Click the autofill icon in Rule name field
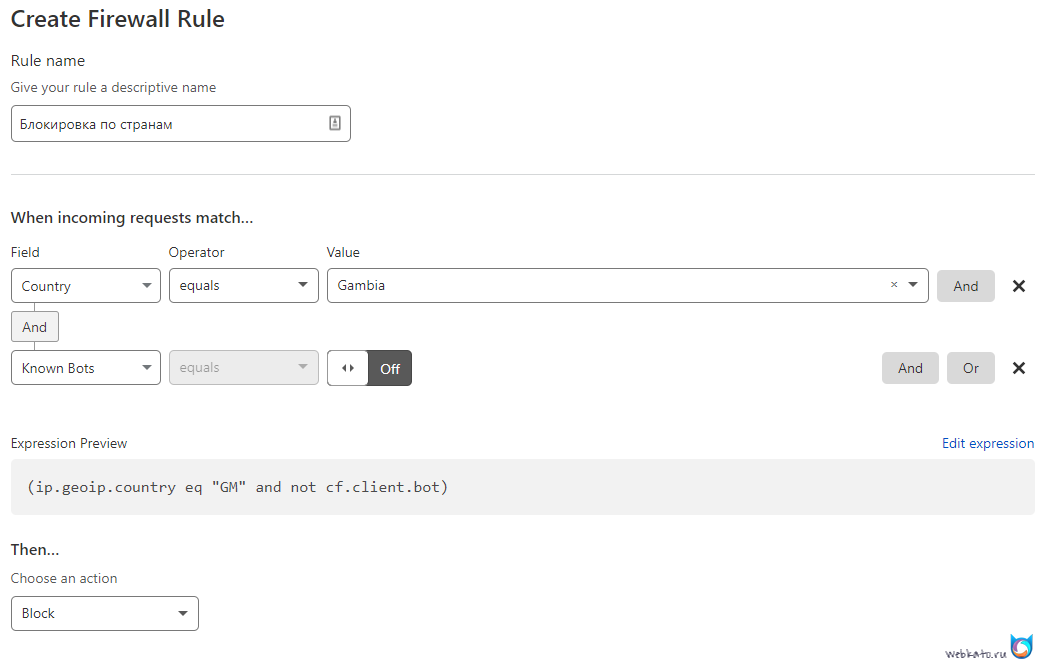This screenshot has width=1044, height=664. click(335, 123)
